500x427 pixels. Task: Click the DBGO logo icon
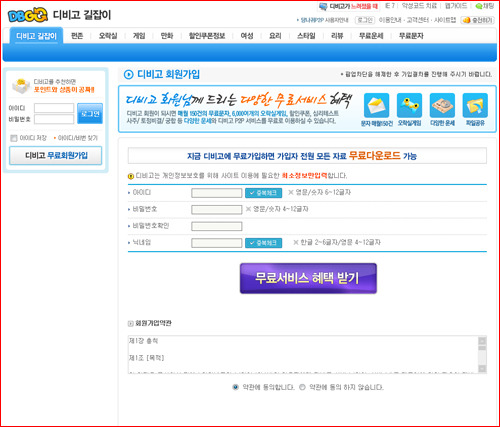pyautogui.click(x=28, y=15)
